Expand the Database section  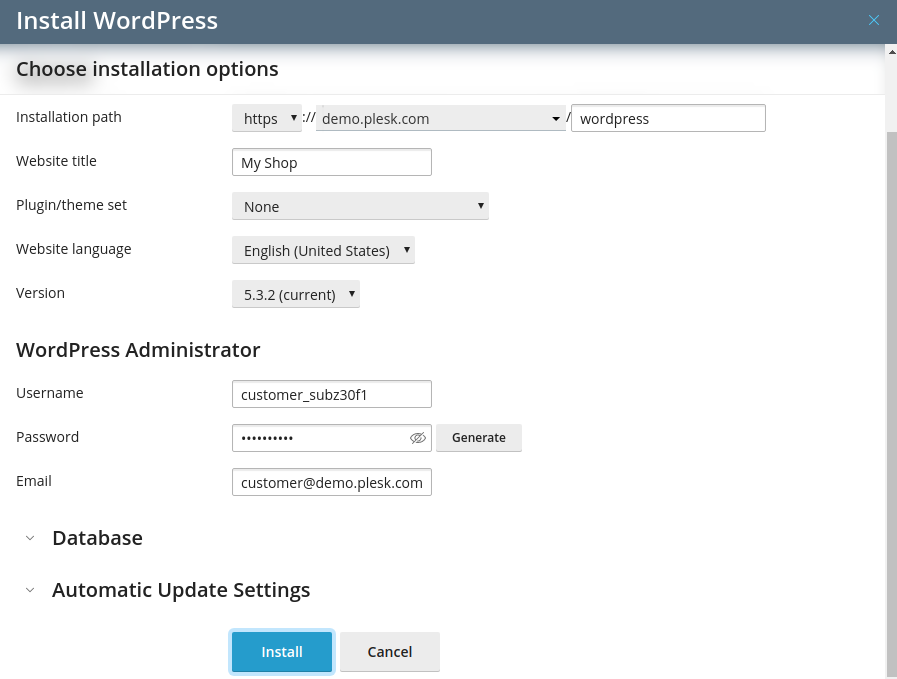(97, 538)
